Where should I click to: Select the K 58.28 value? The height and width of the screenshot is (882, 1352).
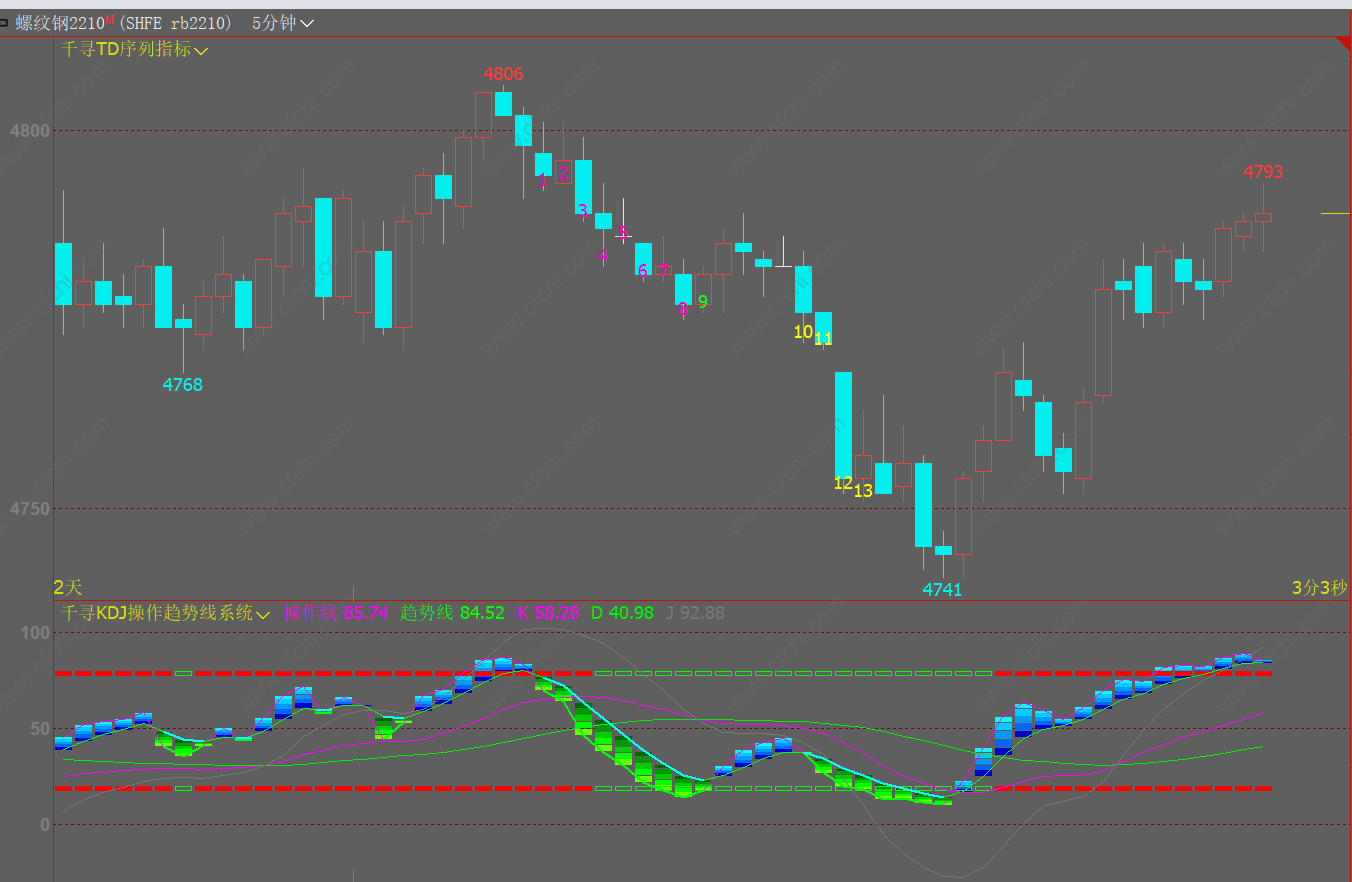tap(548, 613)
